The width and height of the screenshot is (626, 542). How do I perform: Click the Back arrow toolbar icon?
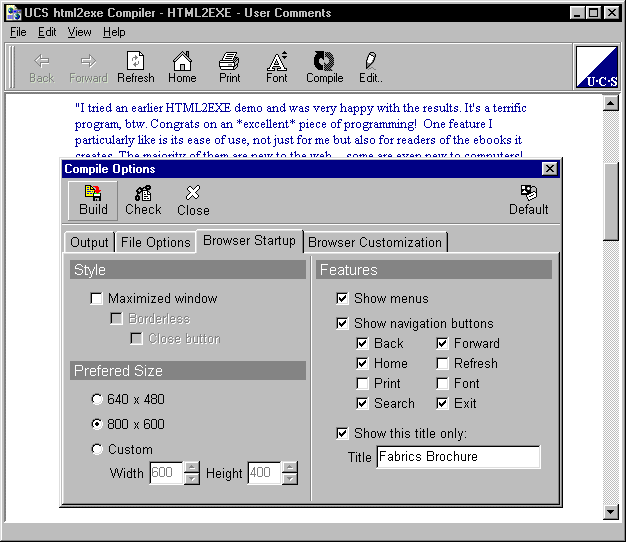pyautogui.click(x=42, y=61)
